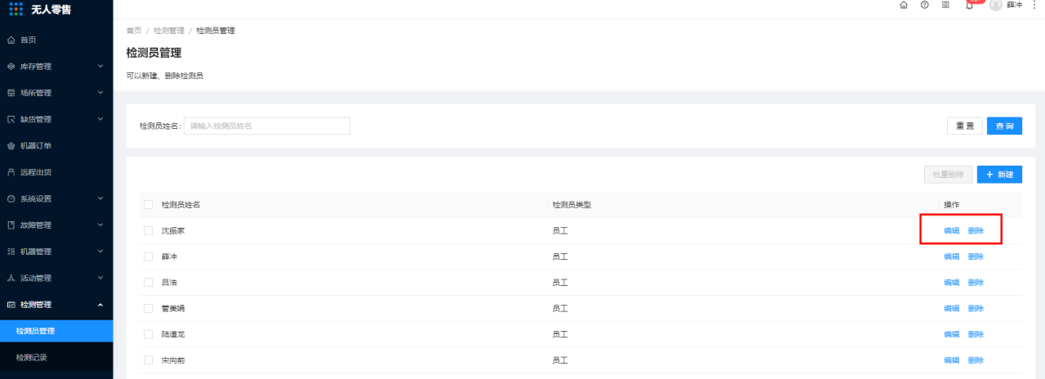Expand the 库存管理 menu
The width and height of the screenshot is (1045, 379).
(57, 67)
